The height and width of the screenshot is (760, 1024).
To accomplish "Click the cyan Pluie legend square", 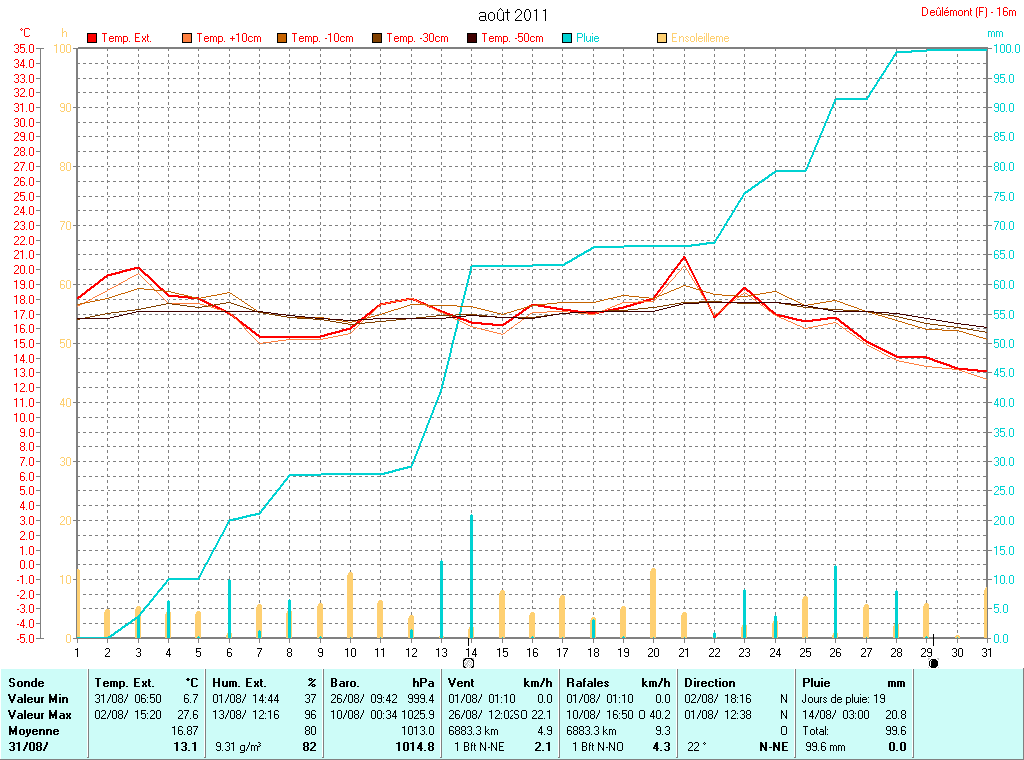I will tap(567, 38).
